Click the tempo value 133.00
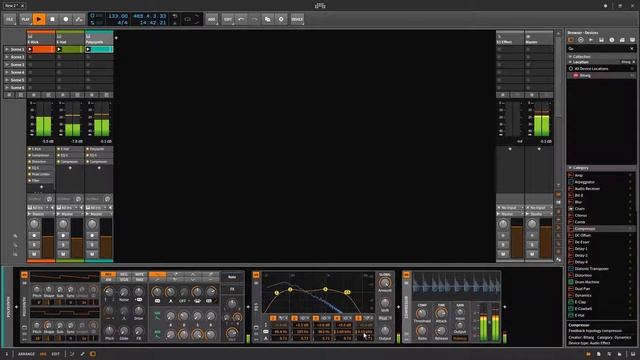The height and width of the screenshot is (360, 640). 118,16
